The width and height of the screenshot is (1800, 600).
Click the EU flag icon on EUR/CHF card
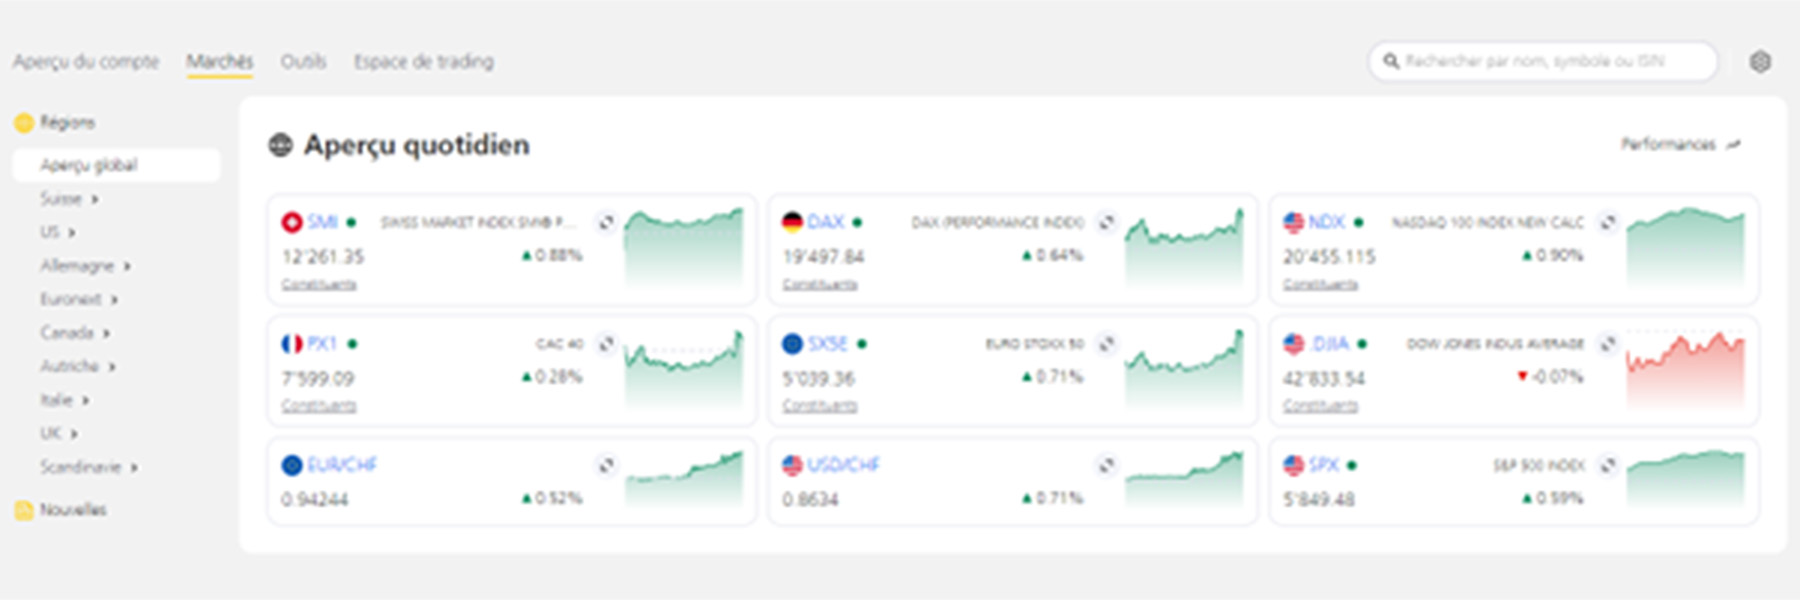coord(292,465)
